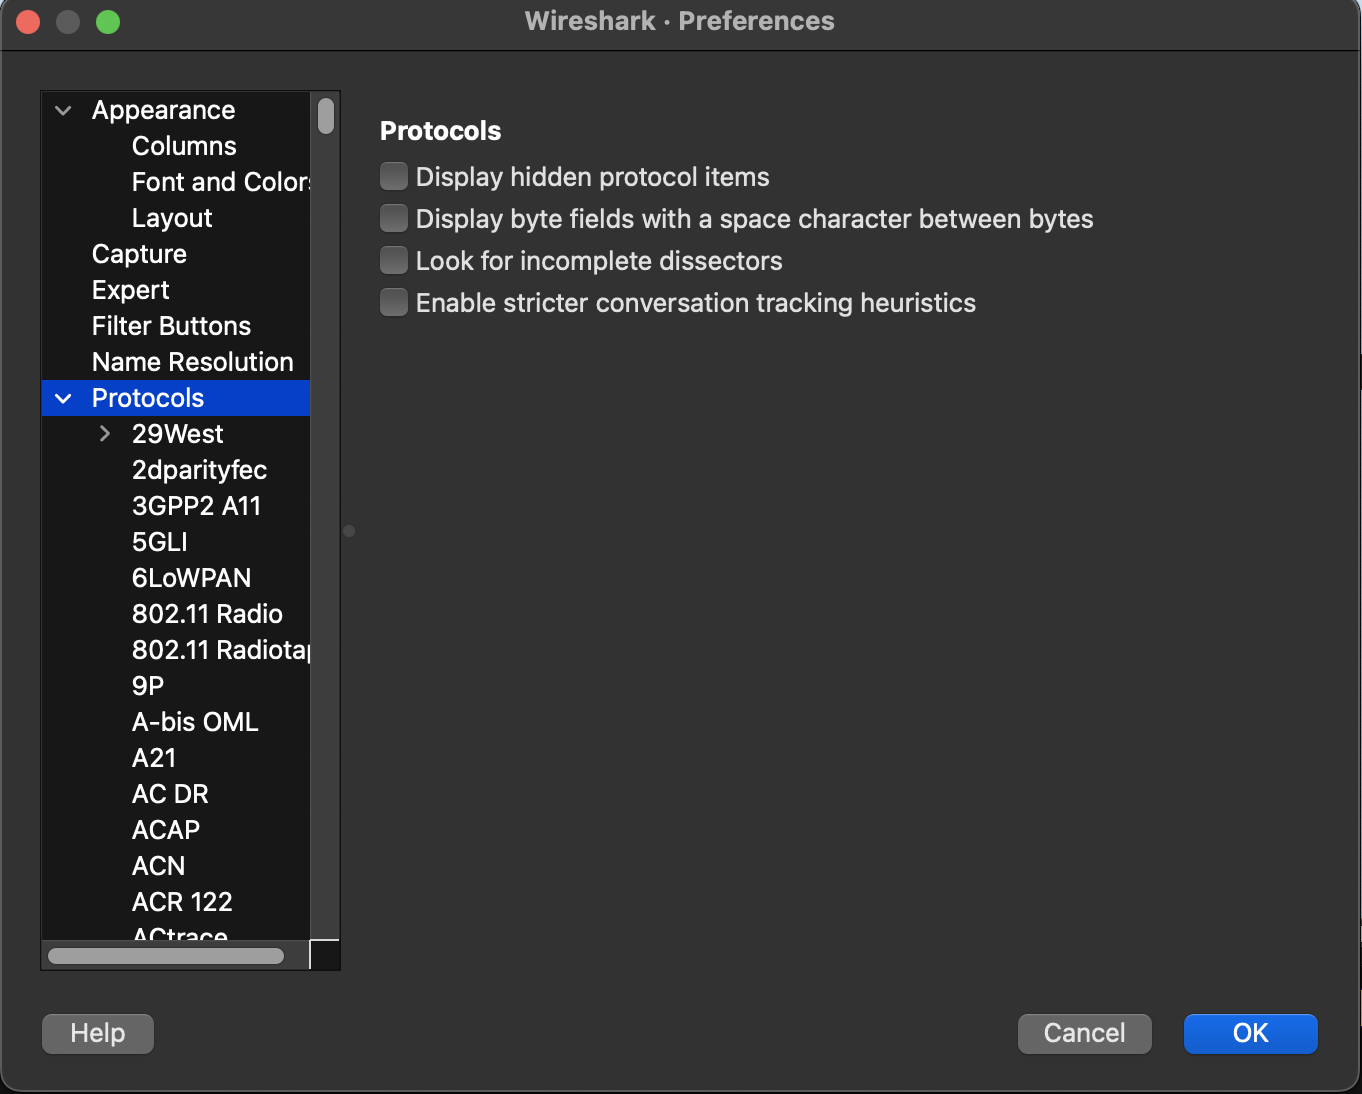Collapse the Protocols tree chevron
This screenshot has height=1094, width=1362.
[x=64, y=398]
